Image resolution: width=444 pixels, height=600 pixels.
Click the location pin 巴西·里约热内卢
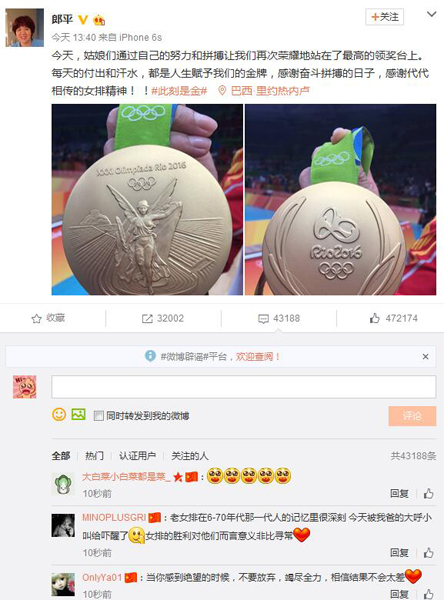263,91
